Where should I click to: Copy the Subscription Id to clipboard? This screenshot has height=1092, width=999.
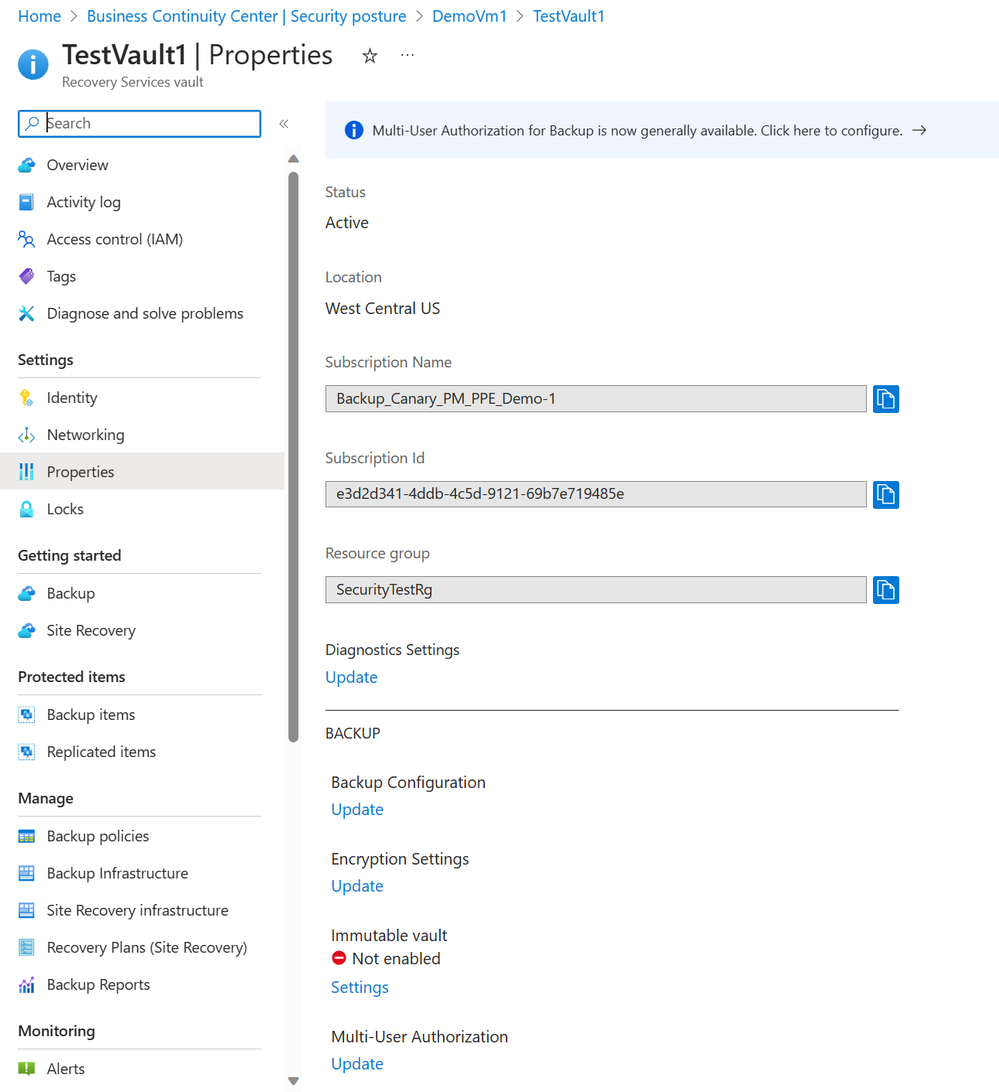885,494
